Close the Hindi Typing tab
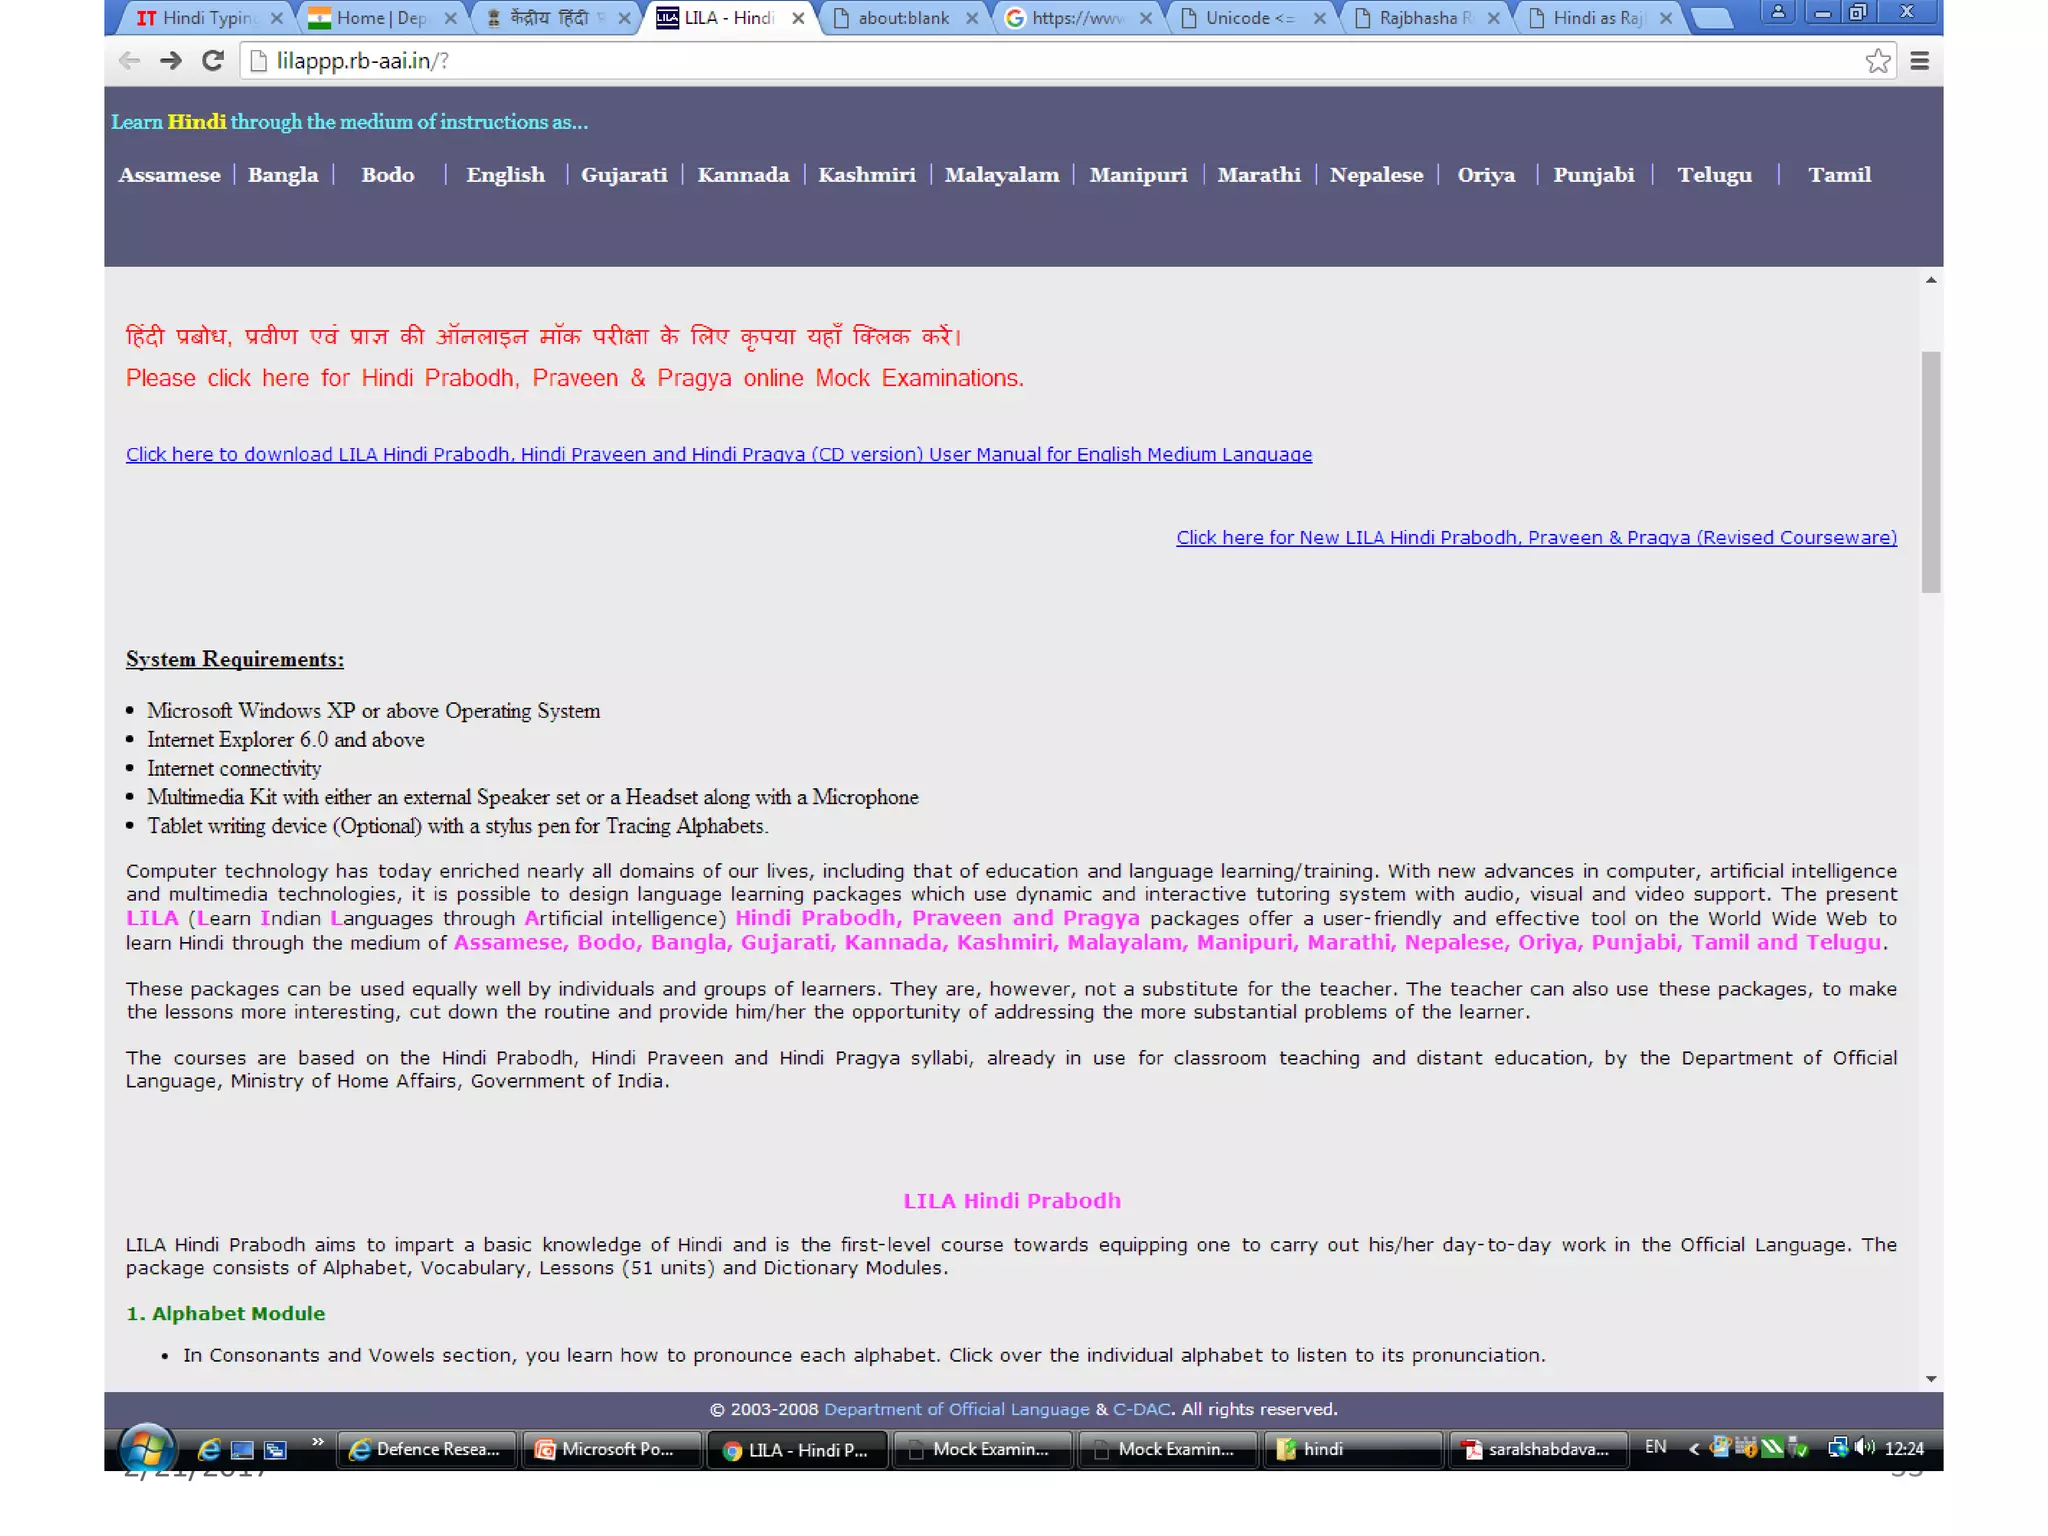Image resolution: width=2048 pixels, height=1536 pixels. coord(277,18)
